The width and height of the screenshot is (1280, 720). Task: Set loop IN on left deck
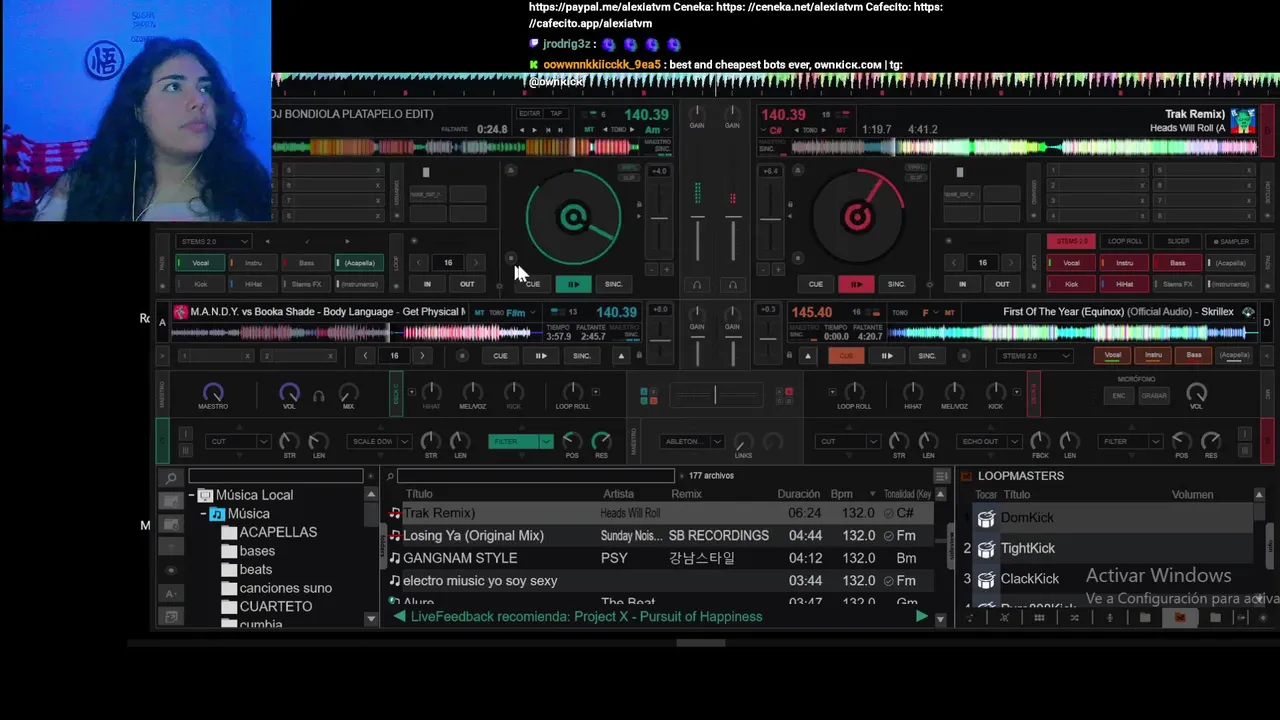tap(427, 284)
